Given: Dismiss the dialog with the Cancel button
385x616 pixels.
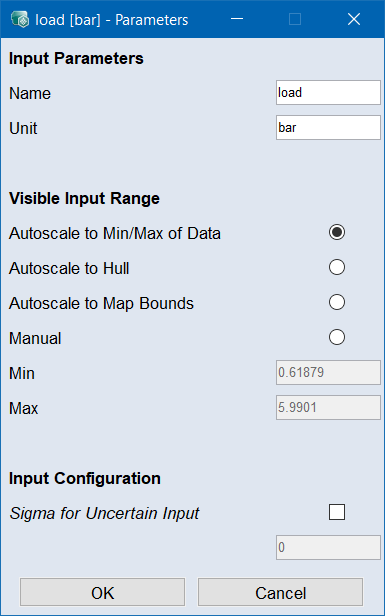Looking at the screenshot, I should (x=280, y=592).
